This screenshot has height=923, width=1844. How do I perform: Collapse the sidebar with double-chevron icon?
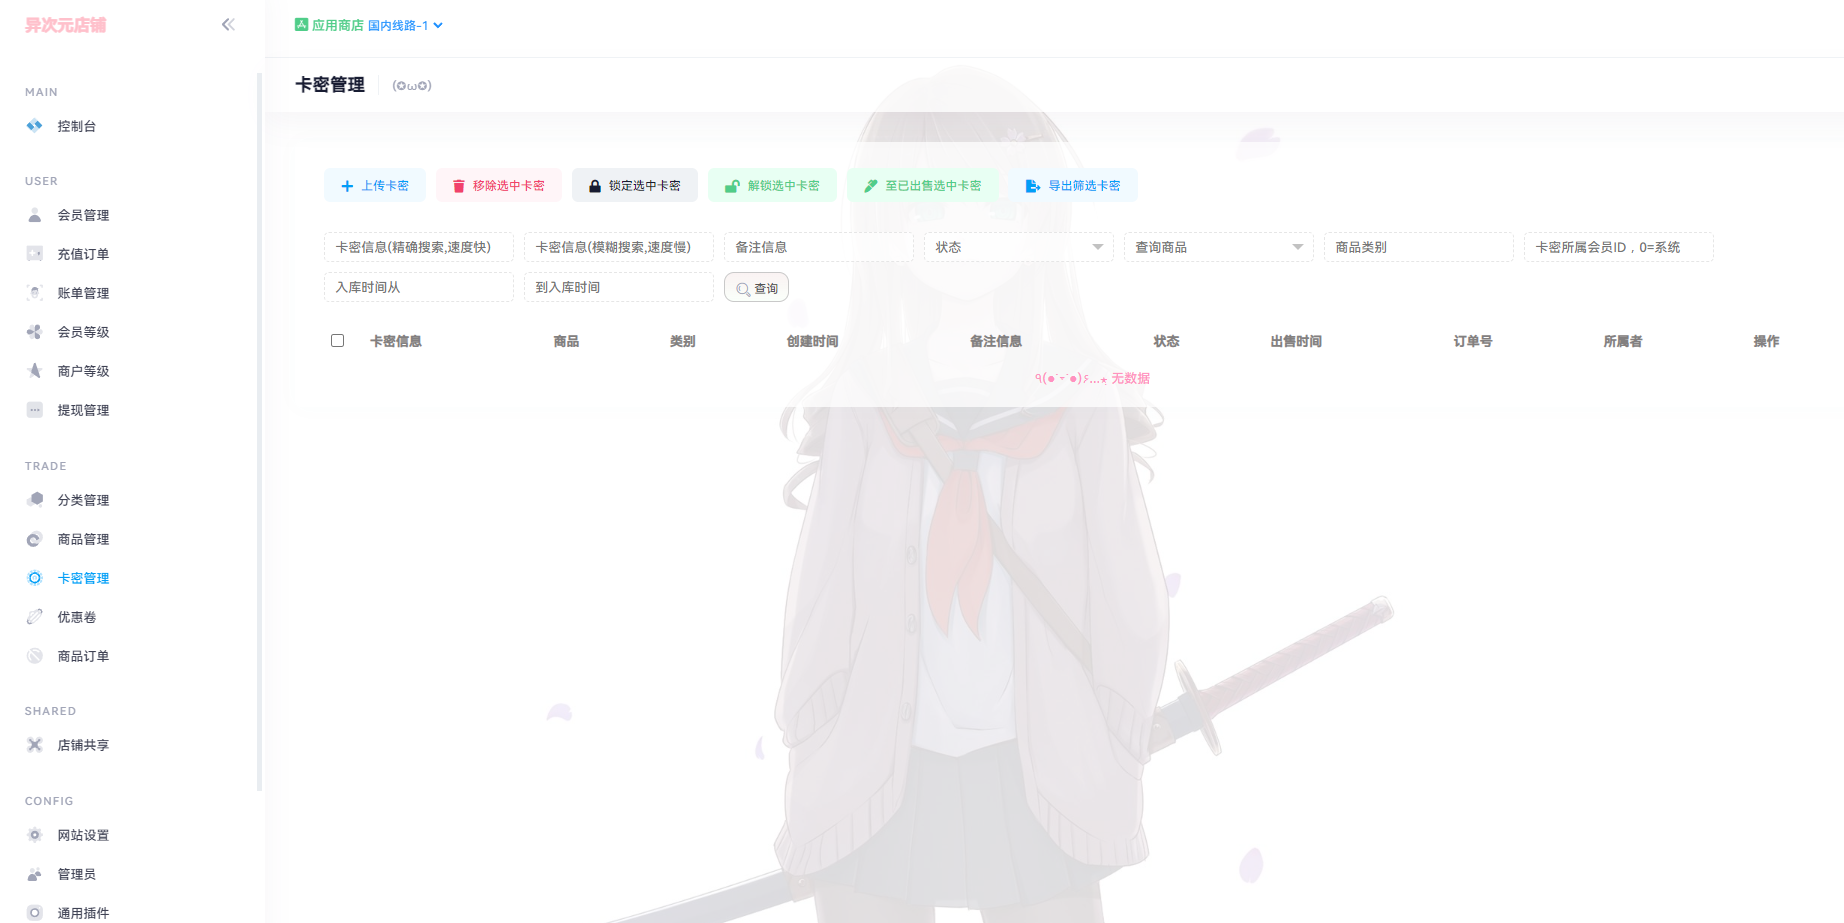228,25
